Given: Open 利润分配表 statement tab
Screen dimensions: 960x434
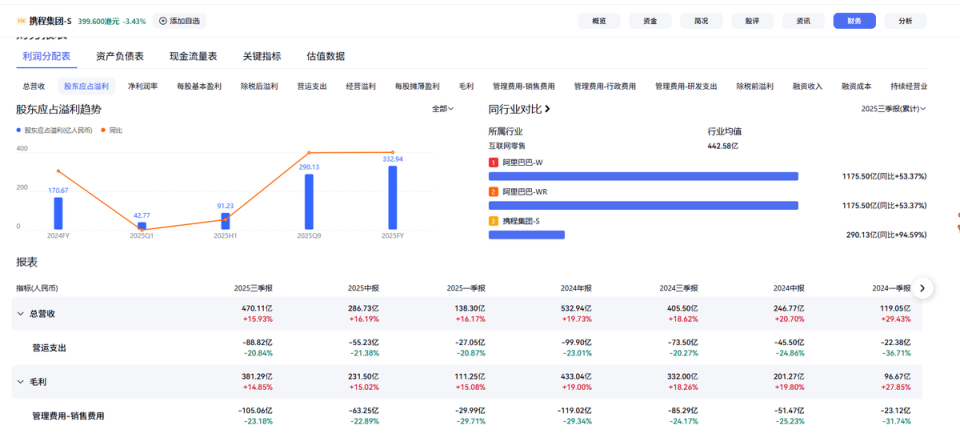Looking at the screenshot, I should pos(47,56).
